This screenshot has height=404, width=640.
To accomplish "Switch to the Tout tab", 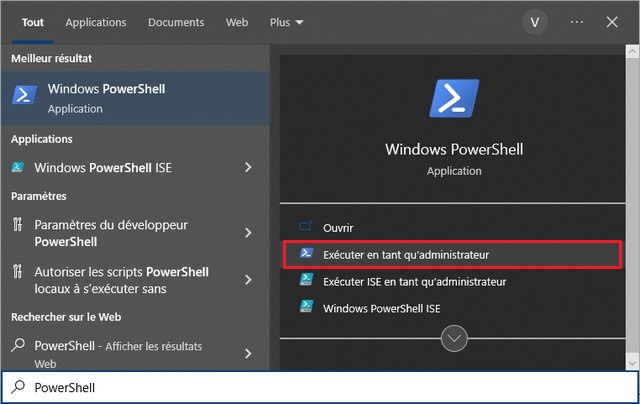I will coord(33,22).
